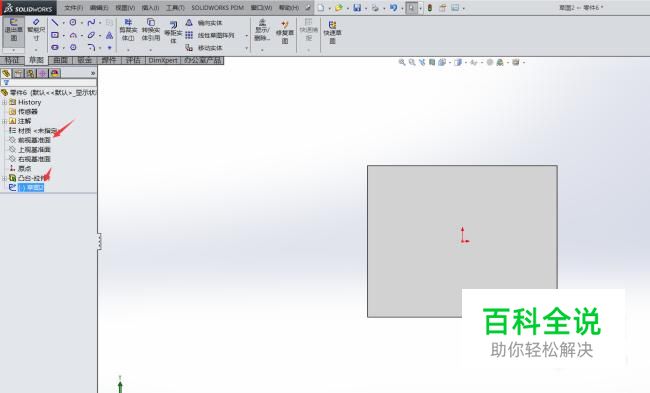Click Mirror Entities (镜向实体)
This screenshot has height=393, width=650.
(204, 23)
